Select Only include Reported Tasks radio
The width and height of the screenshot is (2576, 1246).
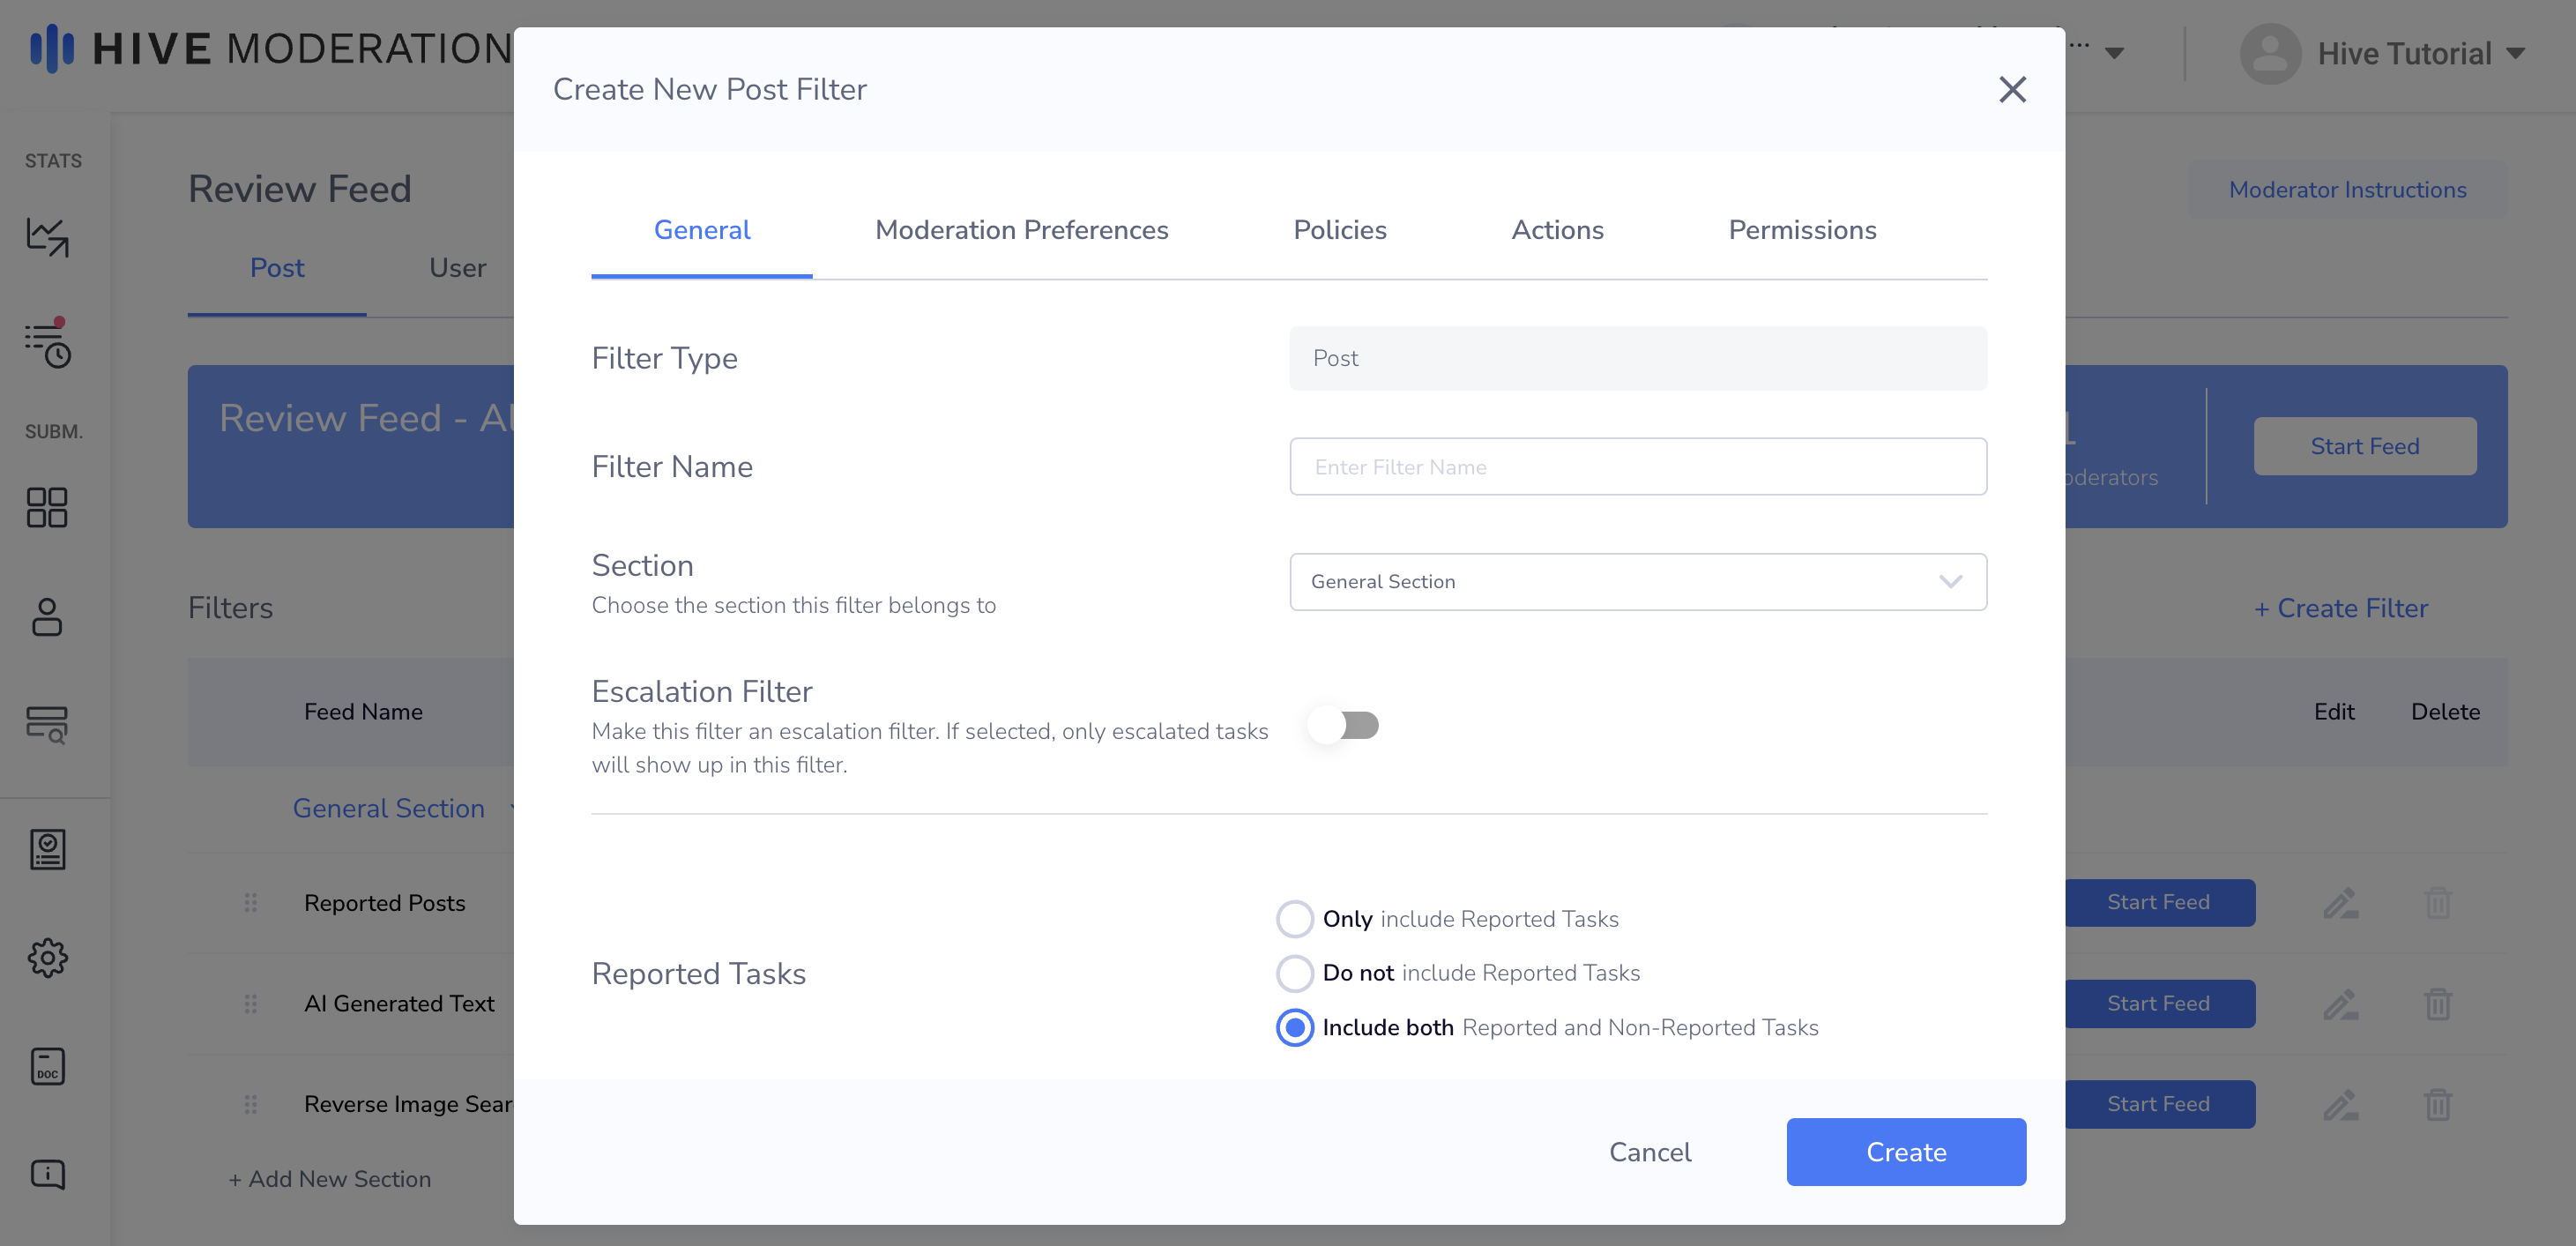(x=1294, y=919)
